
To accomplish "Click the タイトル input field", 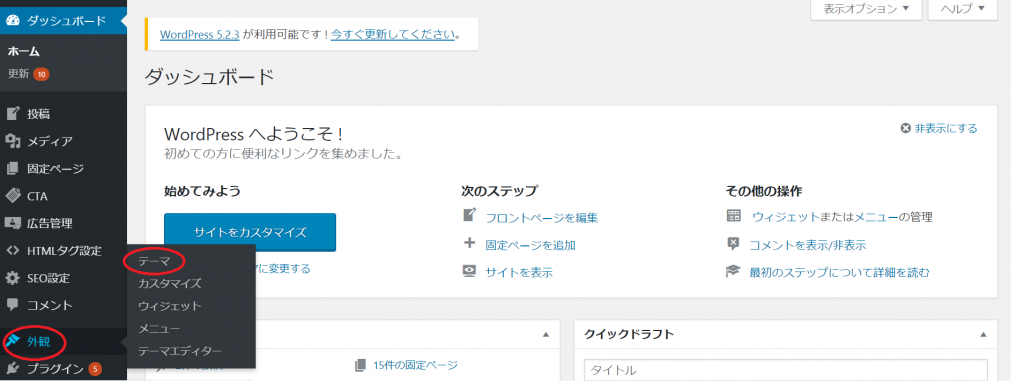I will click(x=786, y=370).
